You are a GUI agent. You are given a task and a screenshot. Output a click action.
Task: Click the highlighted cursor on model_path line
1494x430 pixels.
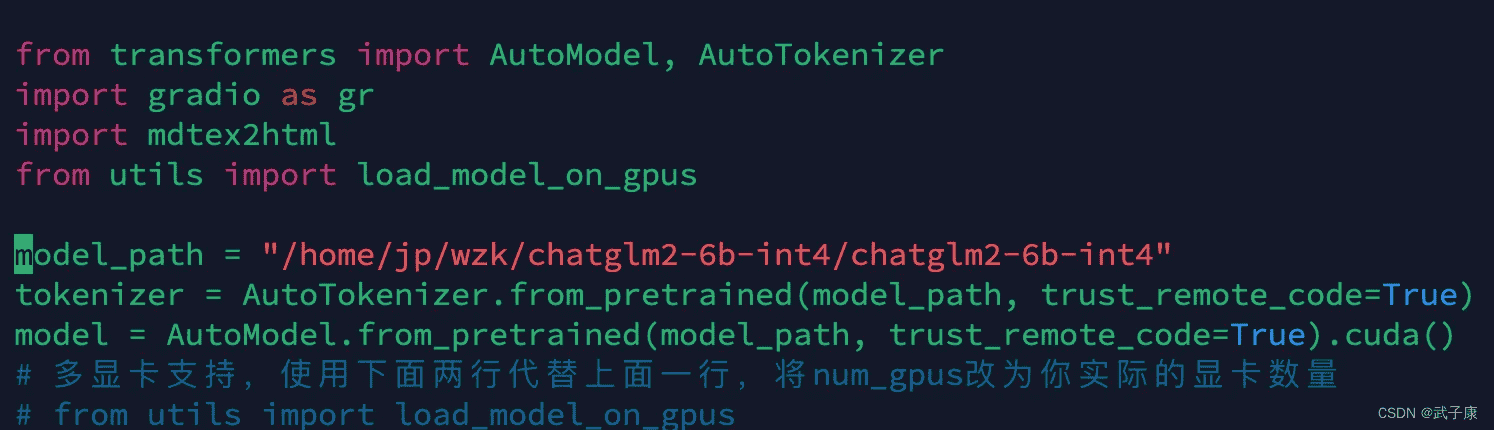click(23, 255)
